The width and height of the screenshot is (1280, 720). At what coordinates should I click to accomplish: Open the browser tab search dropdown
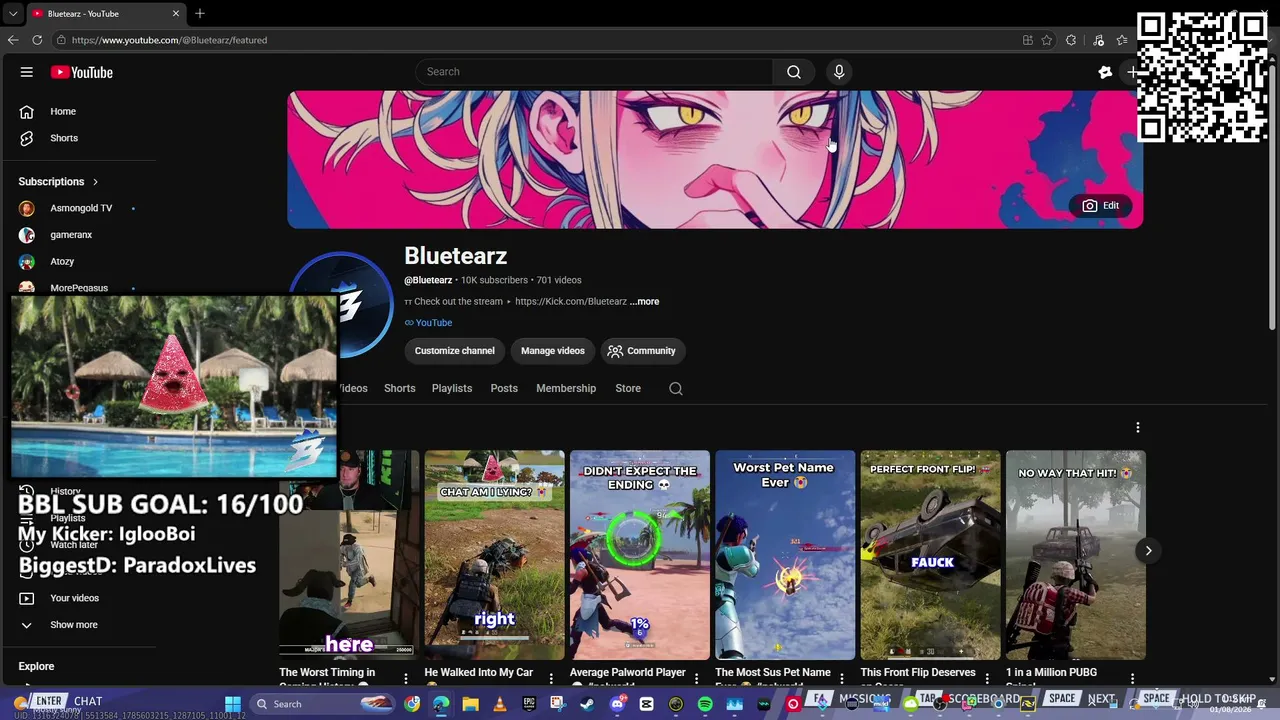tap(13, 13)
